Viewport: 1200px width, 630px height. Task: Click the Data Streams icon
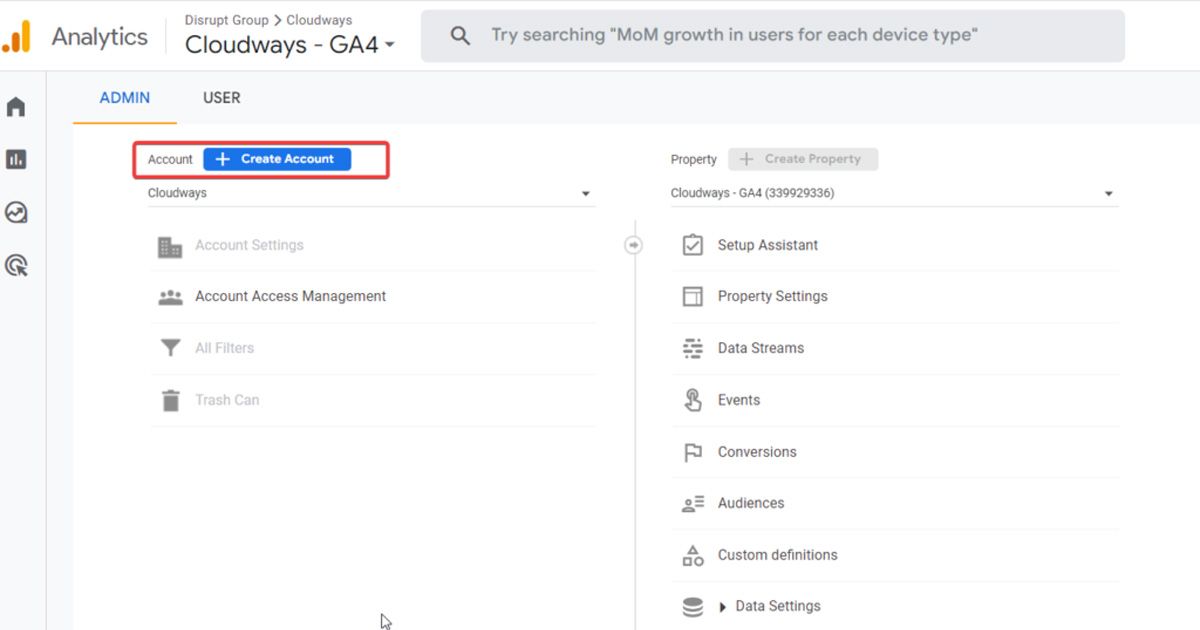[692, 348]
